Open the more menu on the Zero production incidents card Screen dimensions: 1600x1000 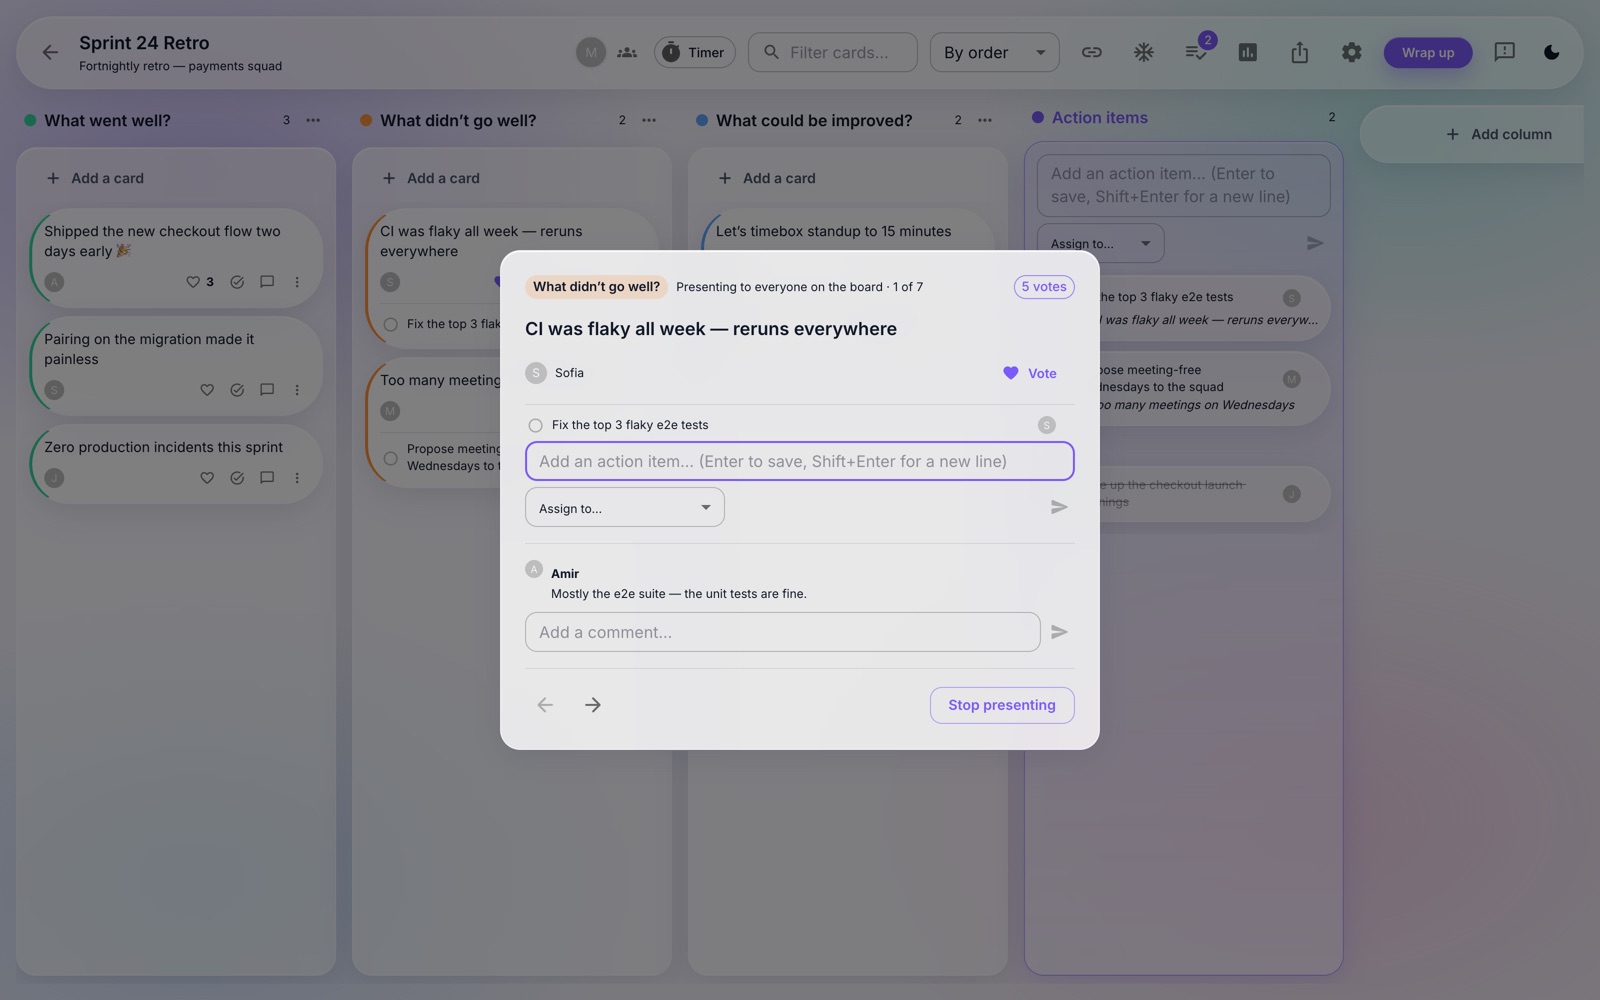click(x=297, y=478)
